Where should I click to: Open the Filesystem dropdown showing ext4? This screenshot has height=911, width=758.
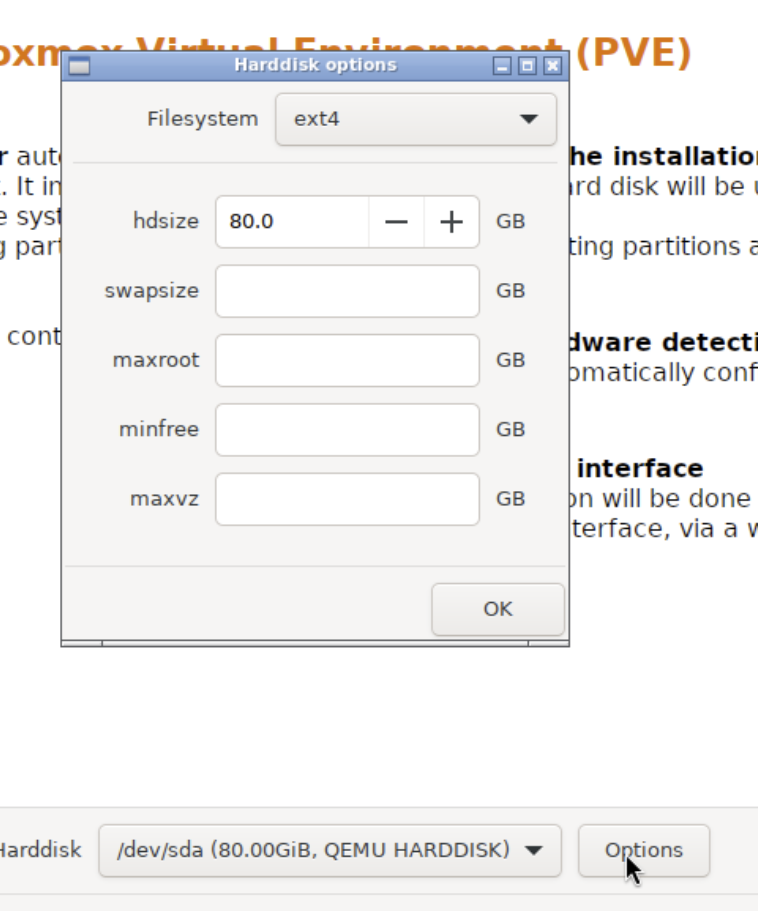pos(416,119)
